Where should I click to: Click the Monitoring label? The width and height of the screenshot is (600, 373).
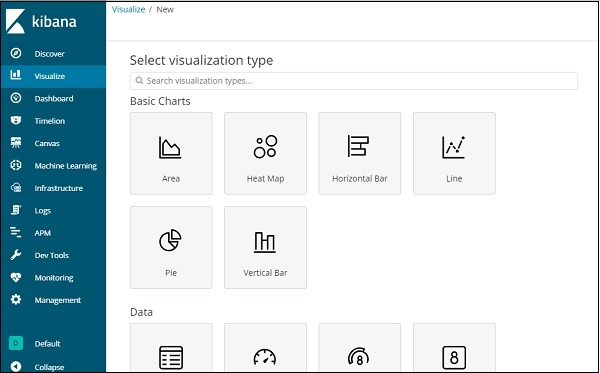click(54, 278)
